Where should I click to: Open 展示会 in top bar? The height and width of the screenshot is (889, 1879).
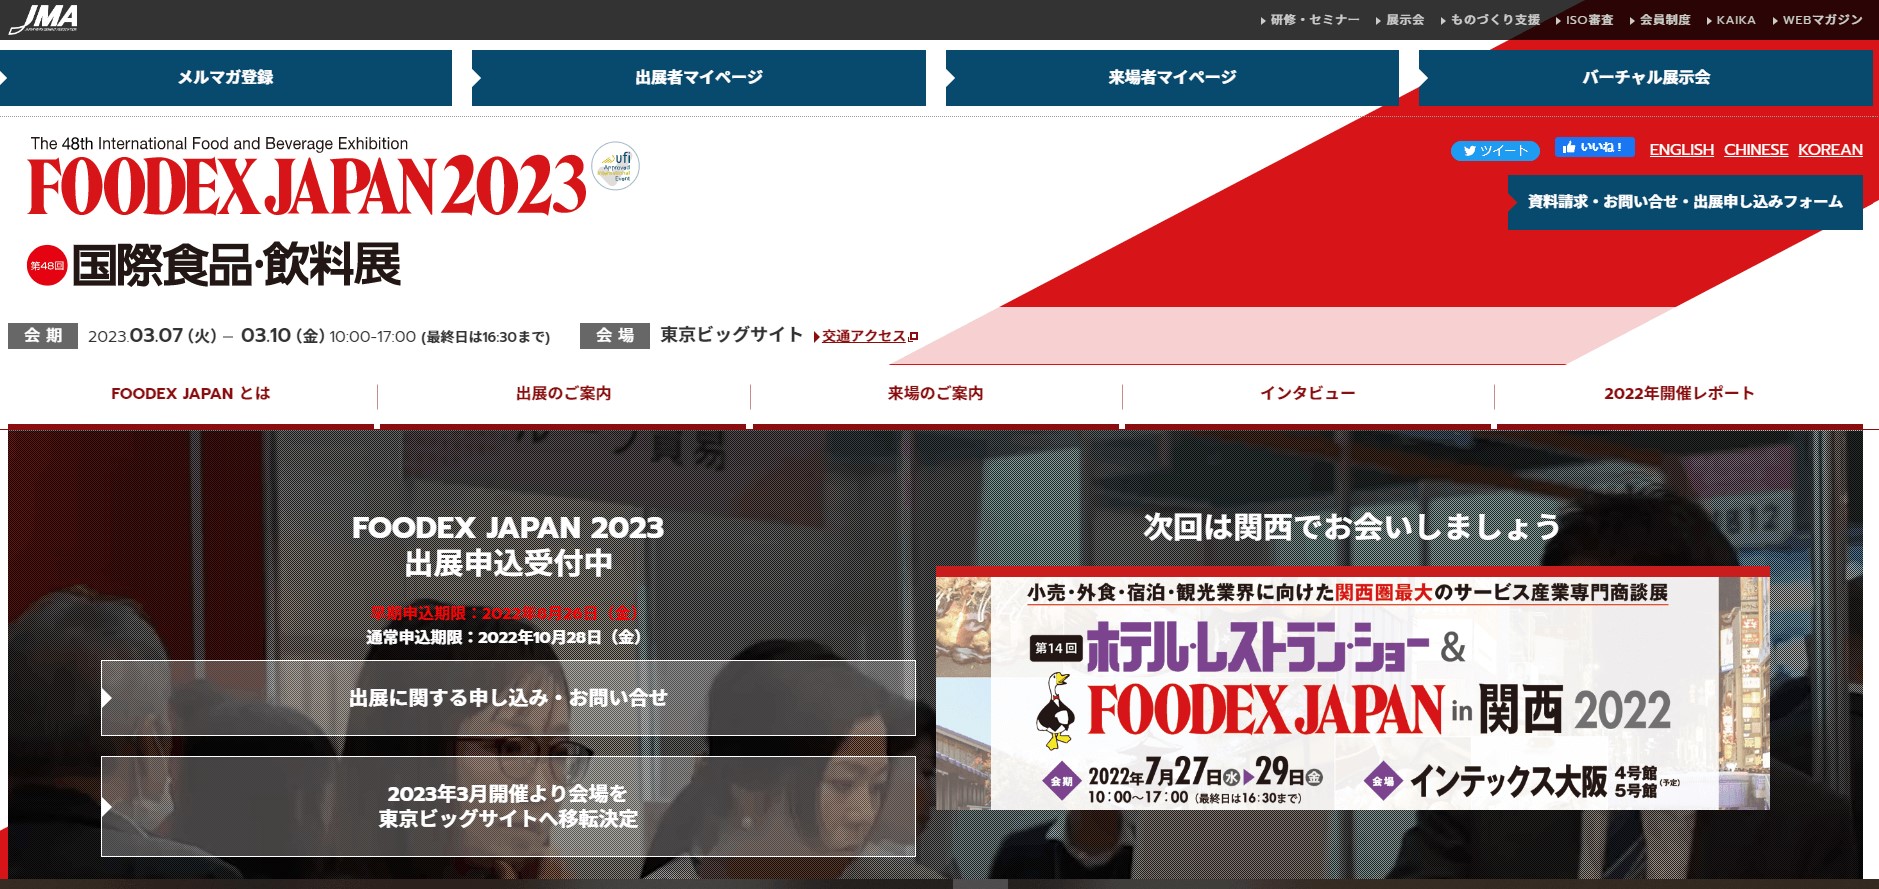tap(1400, 20)
